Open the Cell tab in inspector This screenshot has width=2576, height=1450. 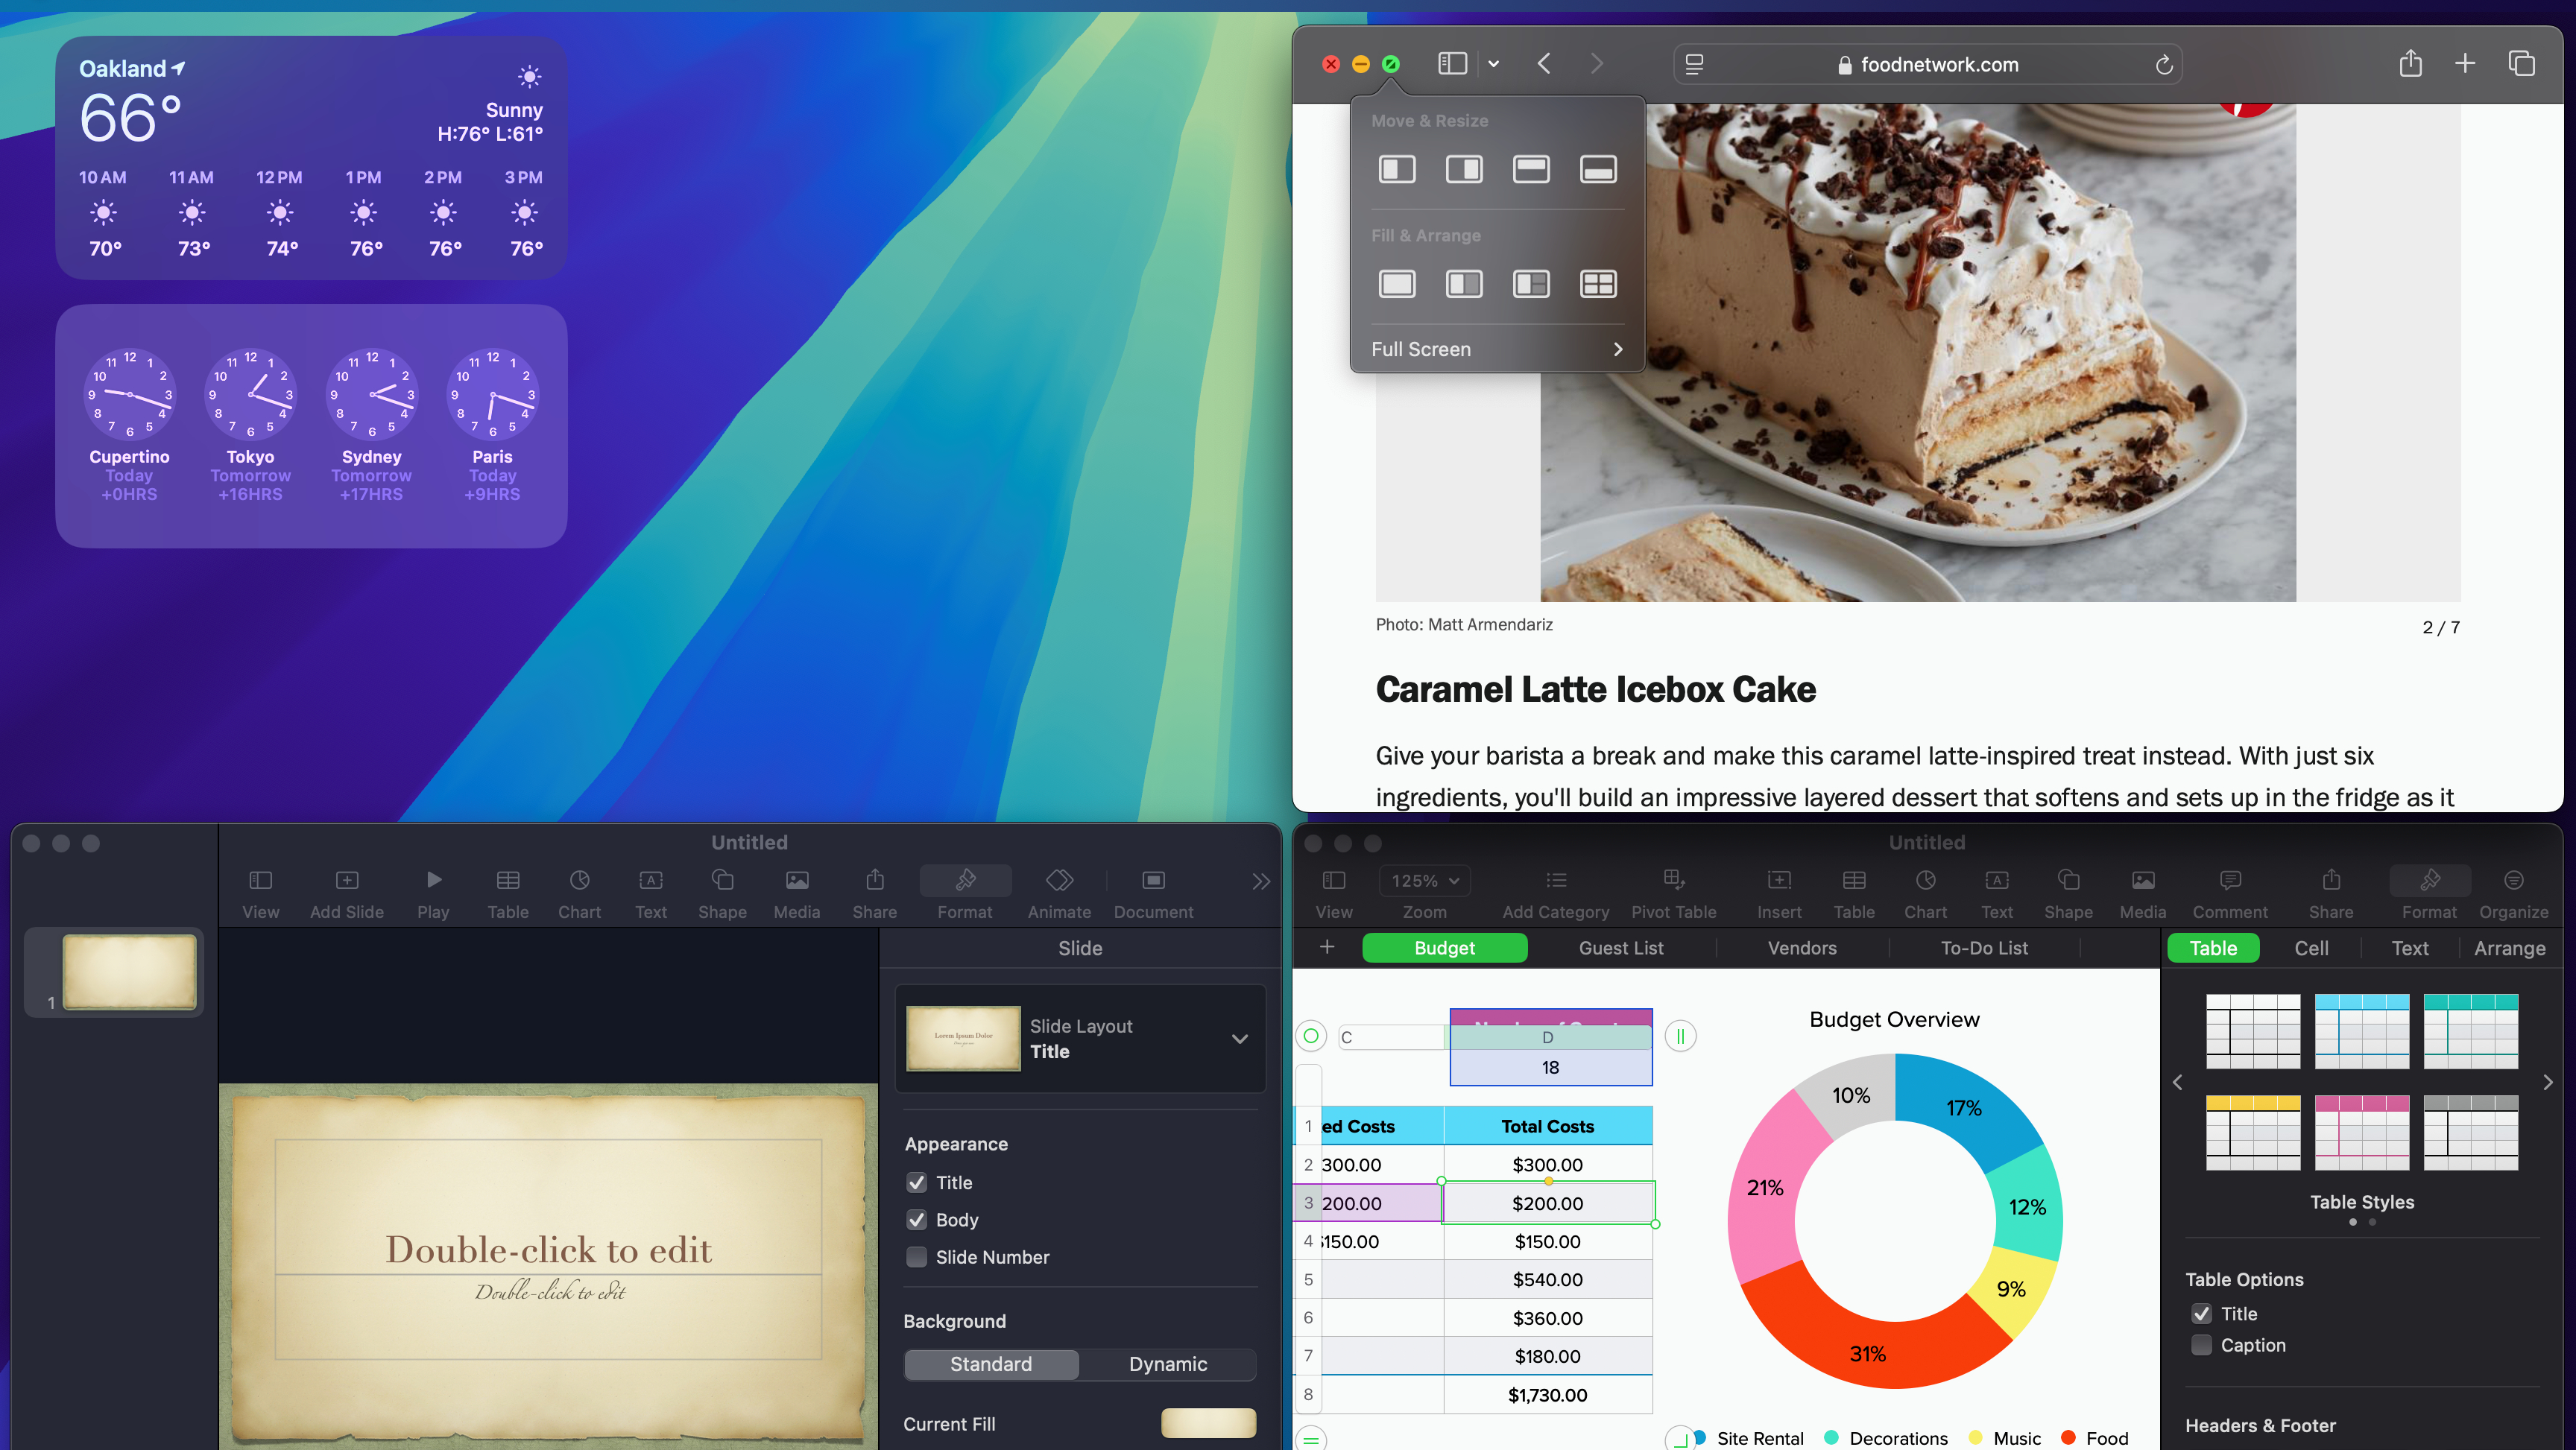coord(2311,948)
